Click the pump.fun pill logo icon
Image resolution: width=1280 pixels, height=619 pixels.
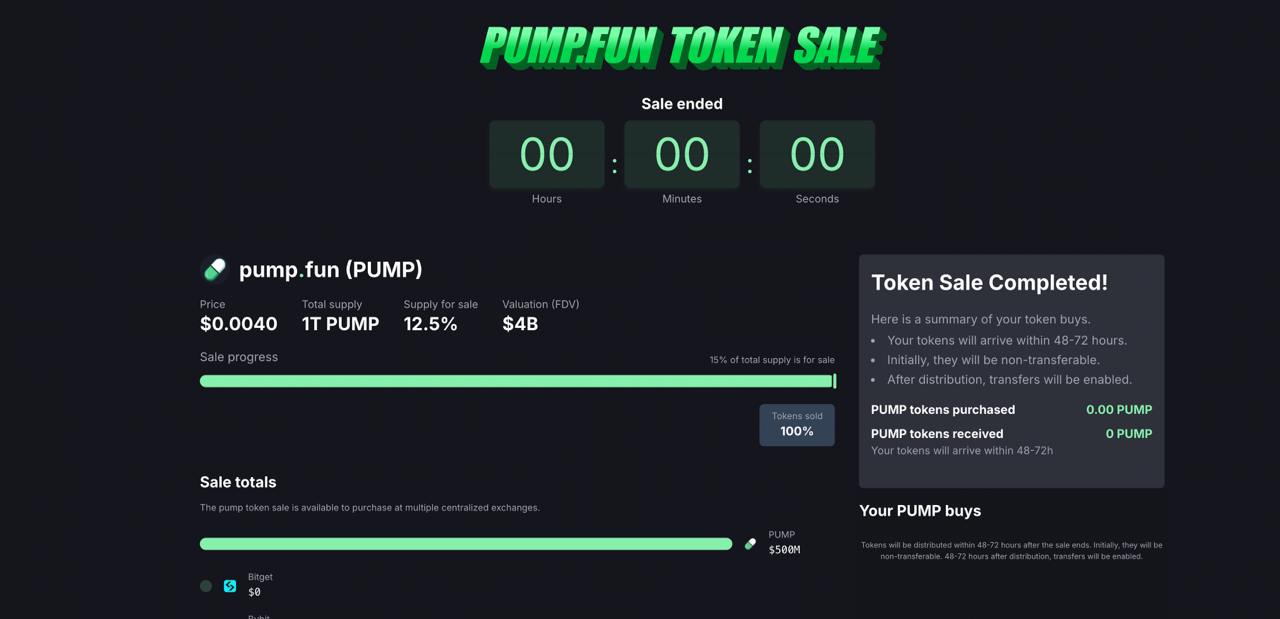click(214, 269)
